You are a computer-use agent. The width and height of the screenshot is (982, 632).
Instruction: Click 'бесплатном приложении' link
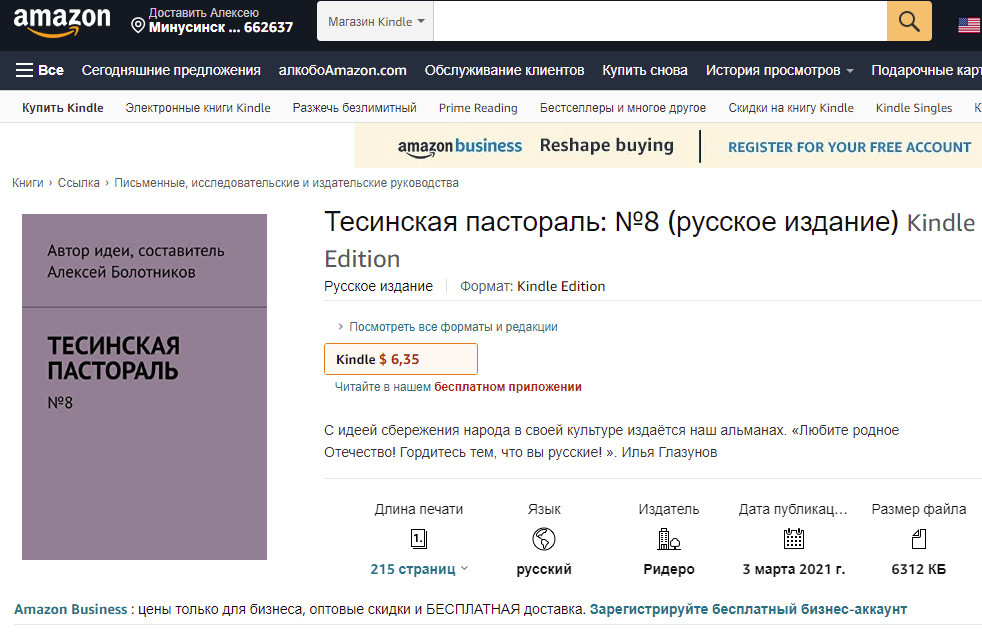508,386
